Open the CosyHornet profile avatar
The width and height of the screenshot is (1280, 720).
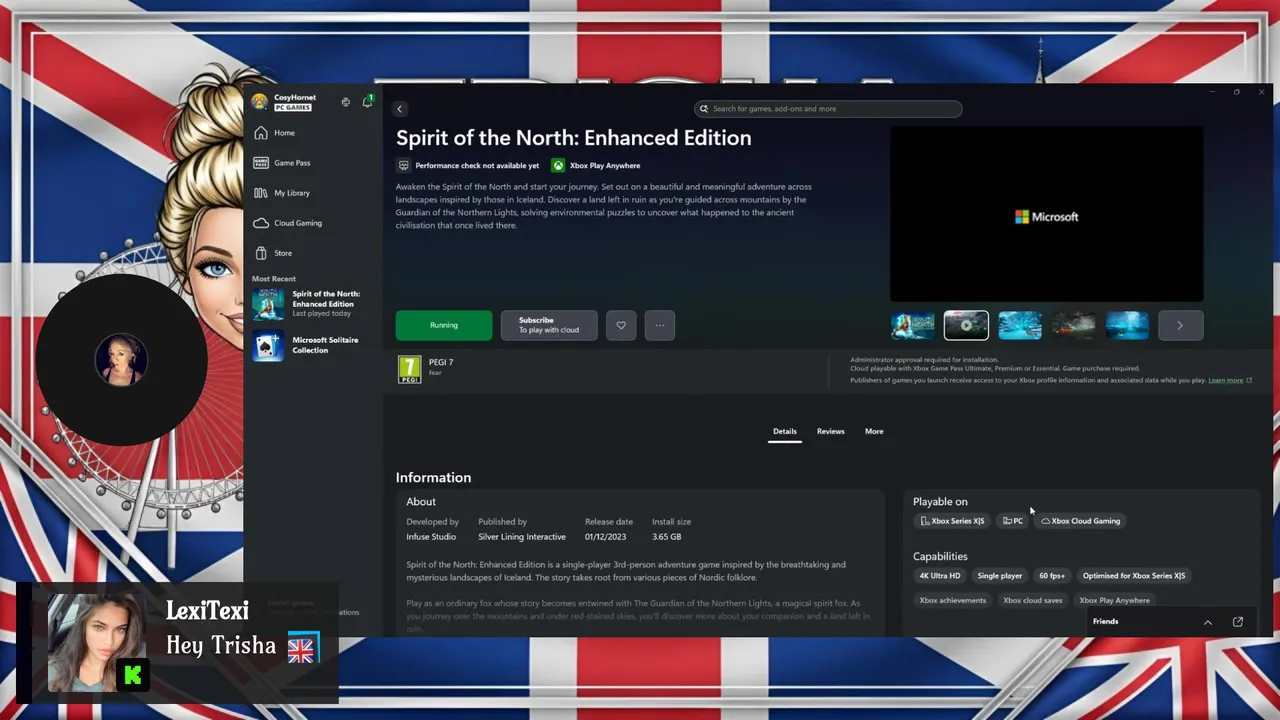[259, 101]
